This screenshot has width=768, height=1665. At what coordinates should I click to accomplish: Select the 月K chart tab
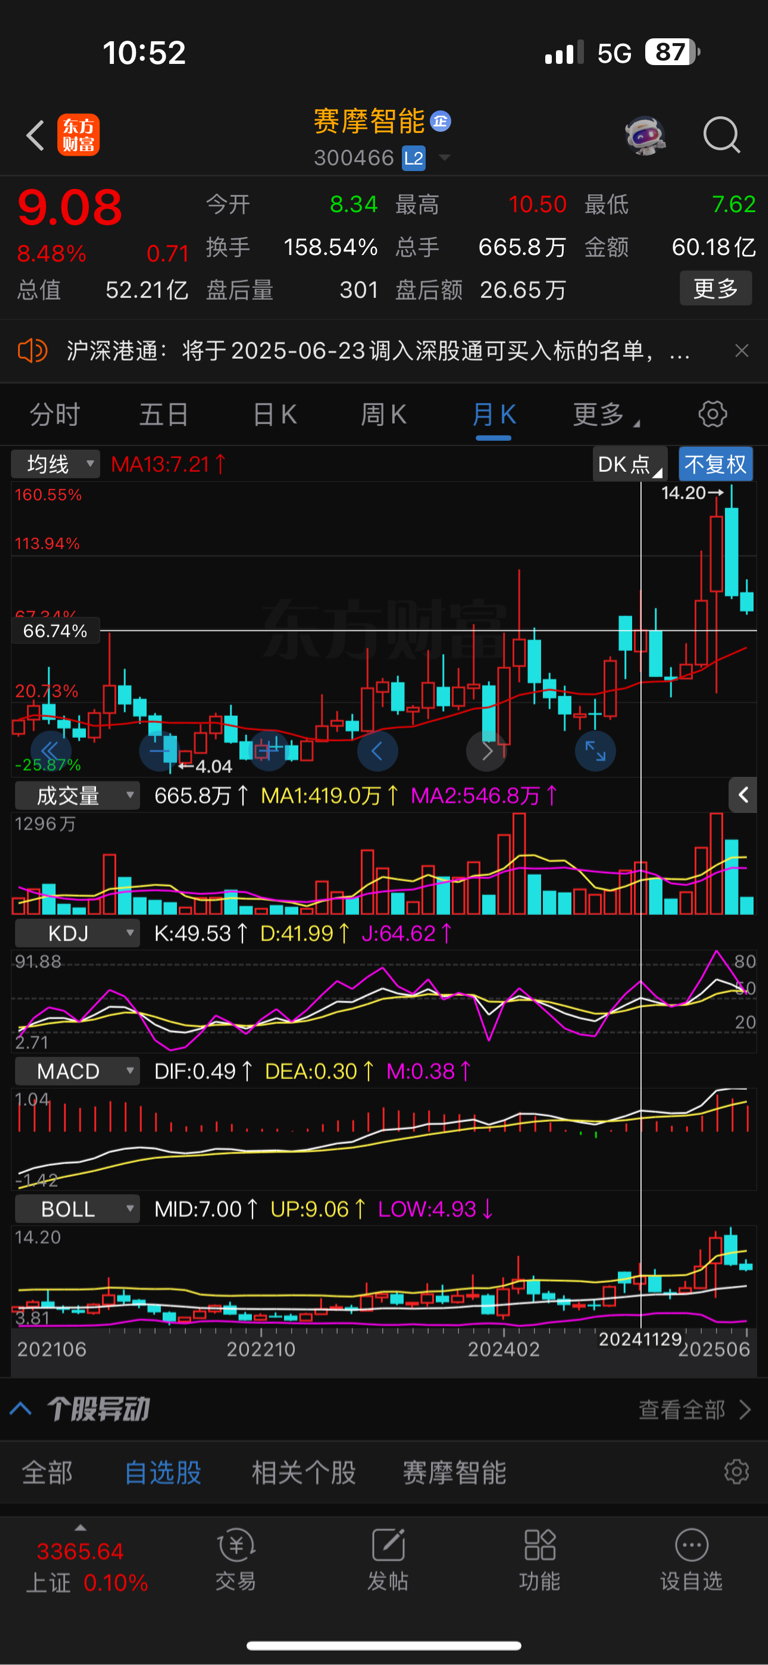tap(494, 414)
